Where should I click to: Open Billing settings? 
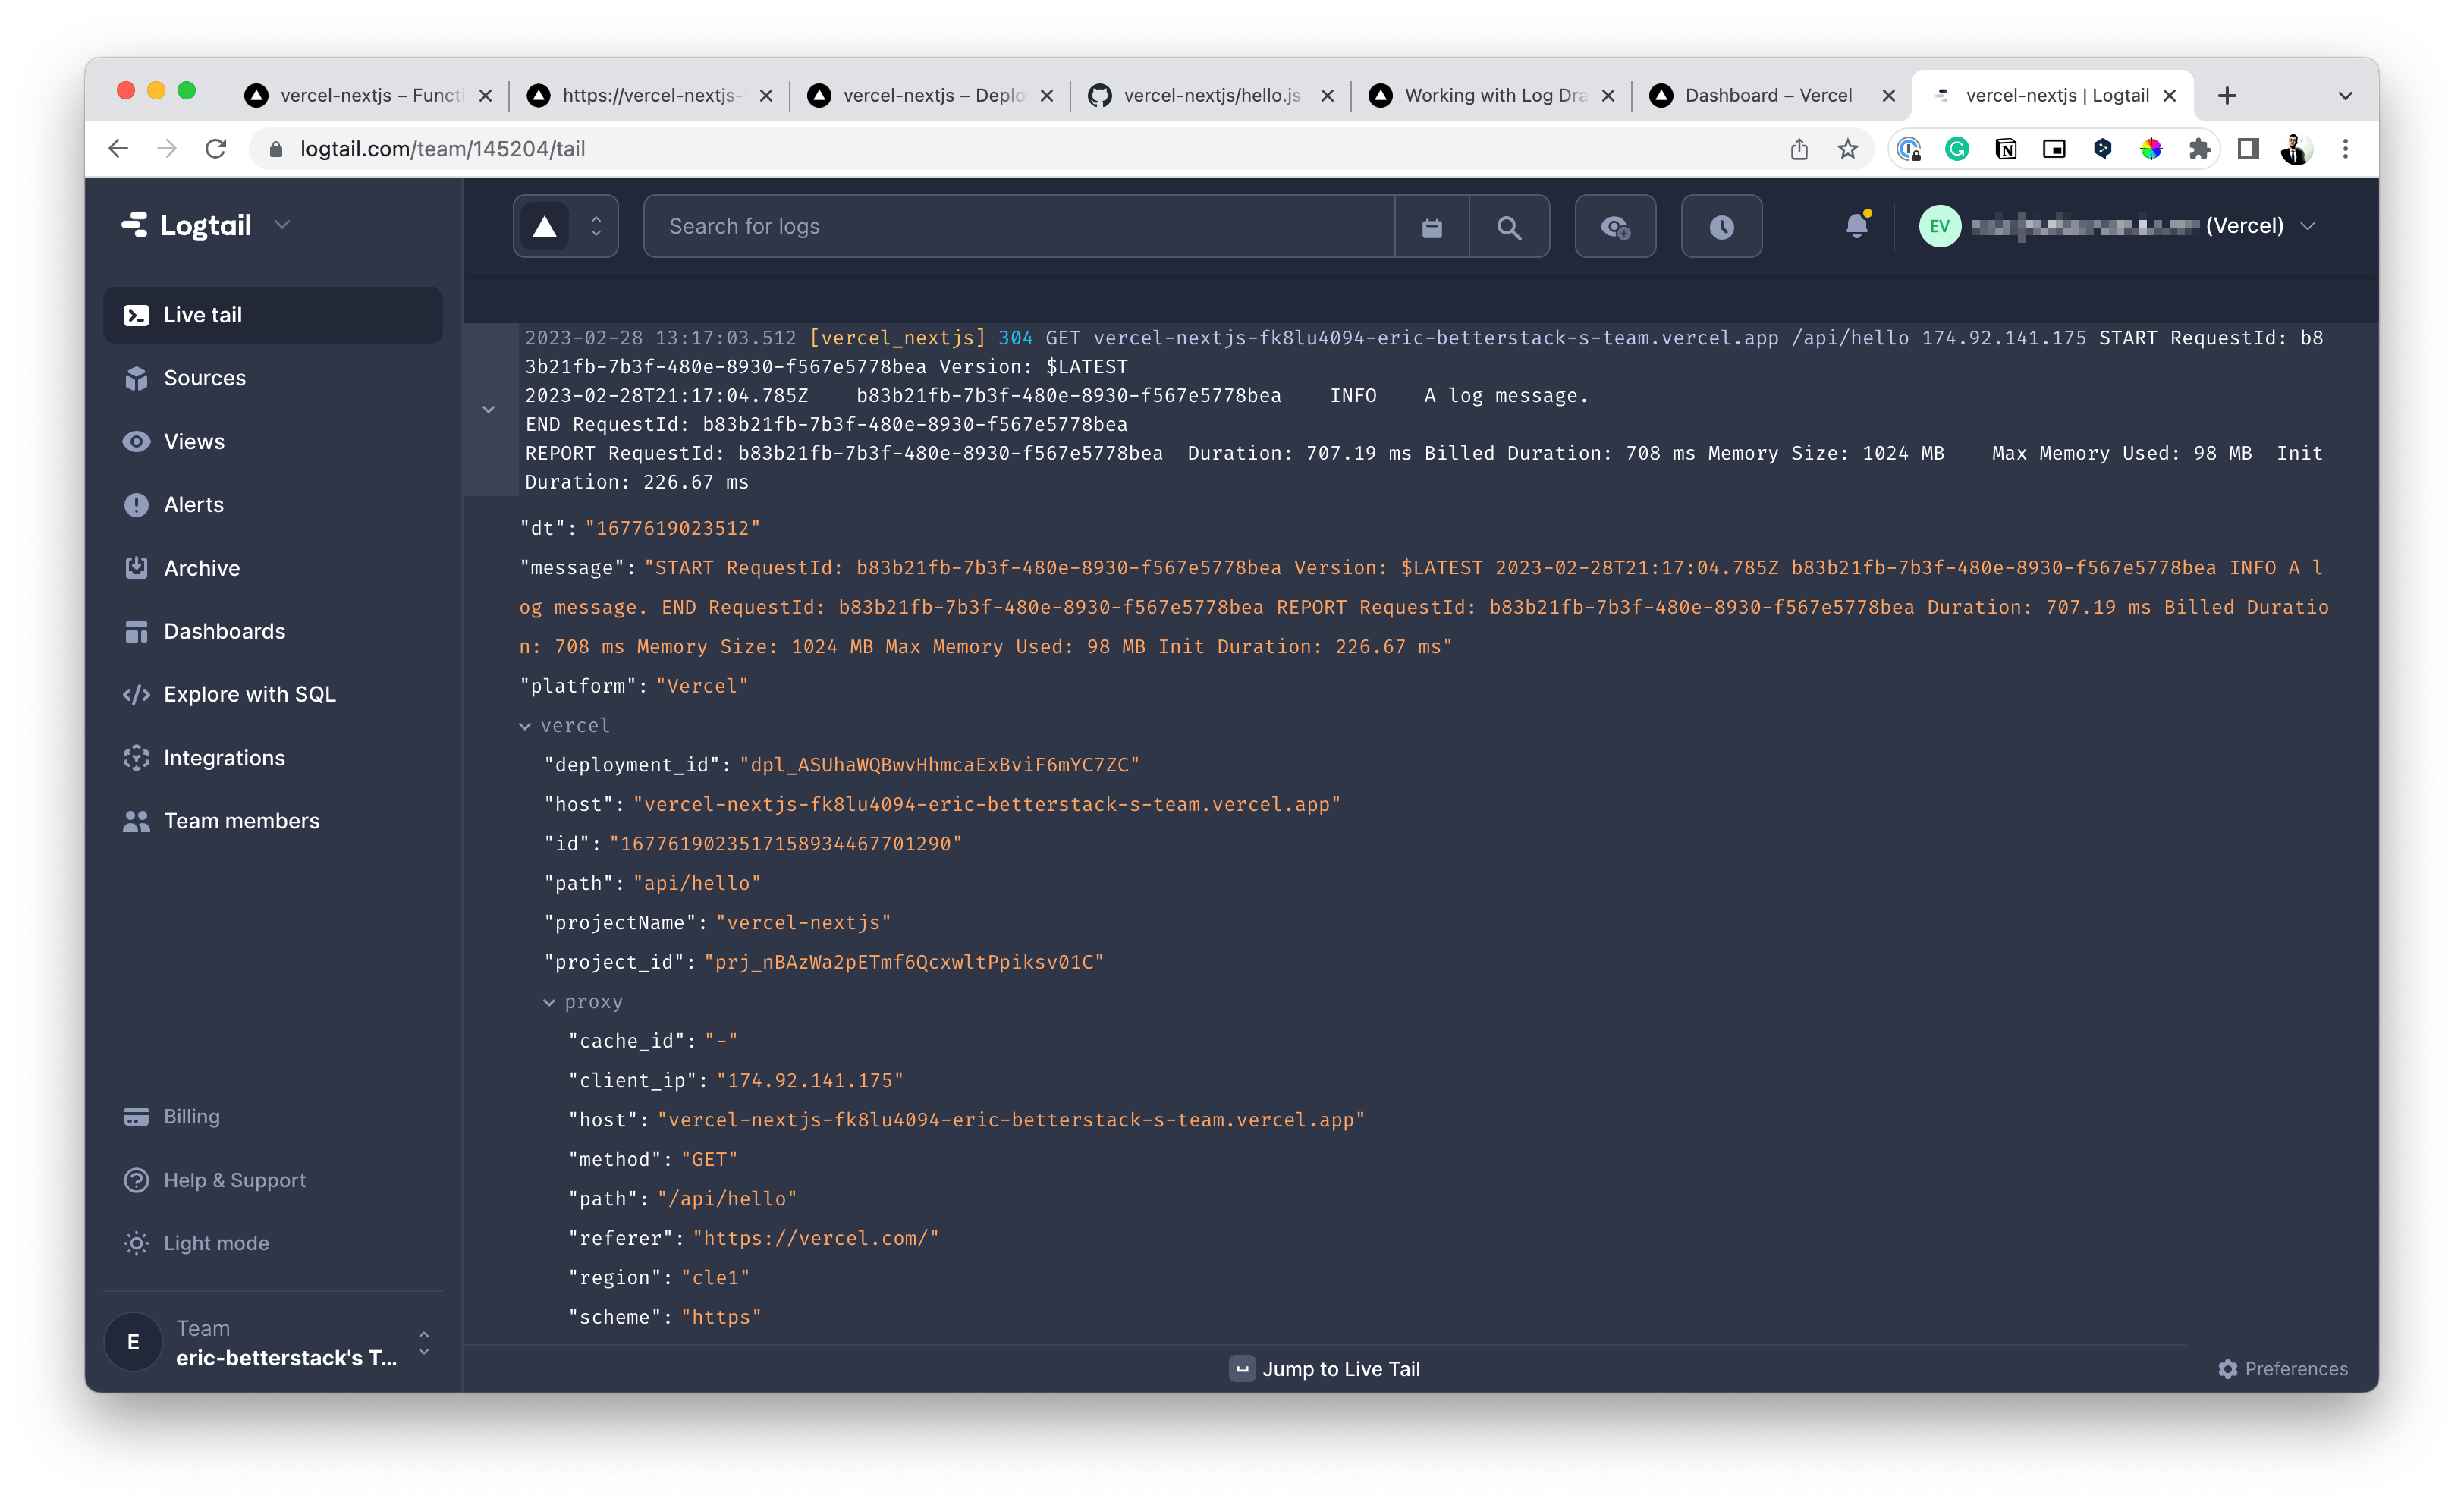coord(191,1116)
